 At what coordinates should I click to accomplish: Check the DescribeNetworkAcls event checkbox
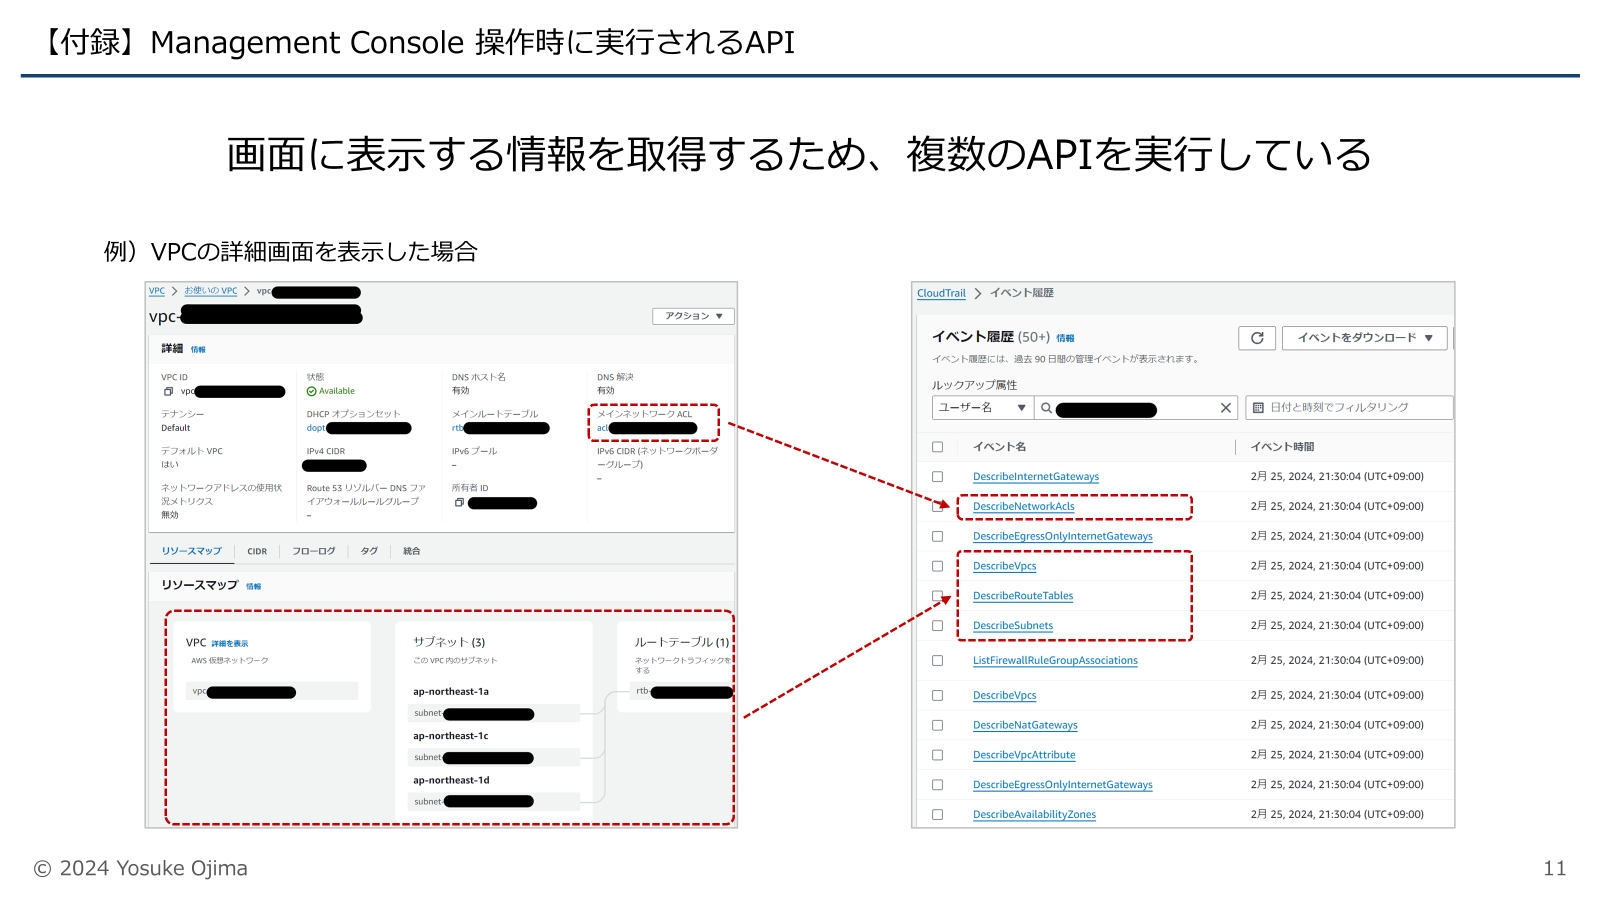(937, 506)
